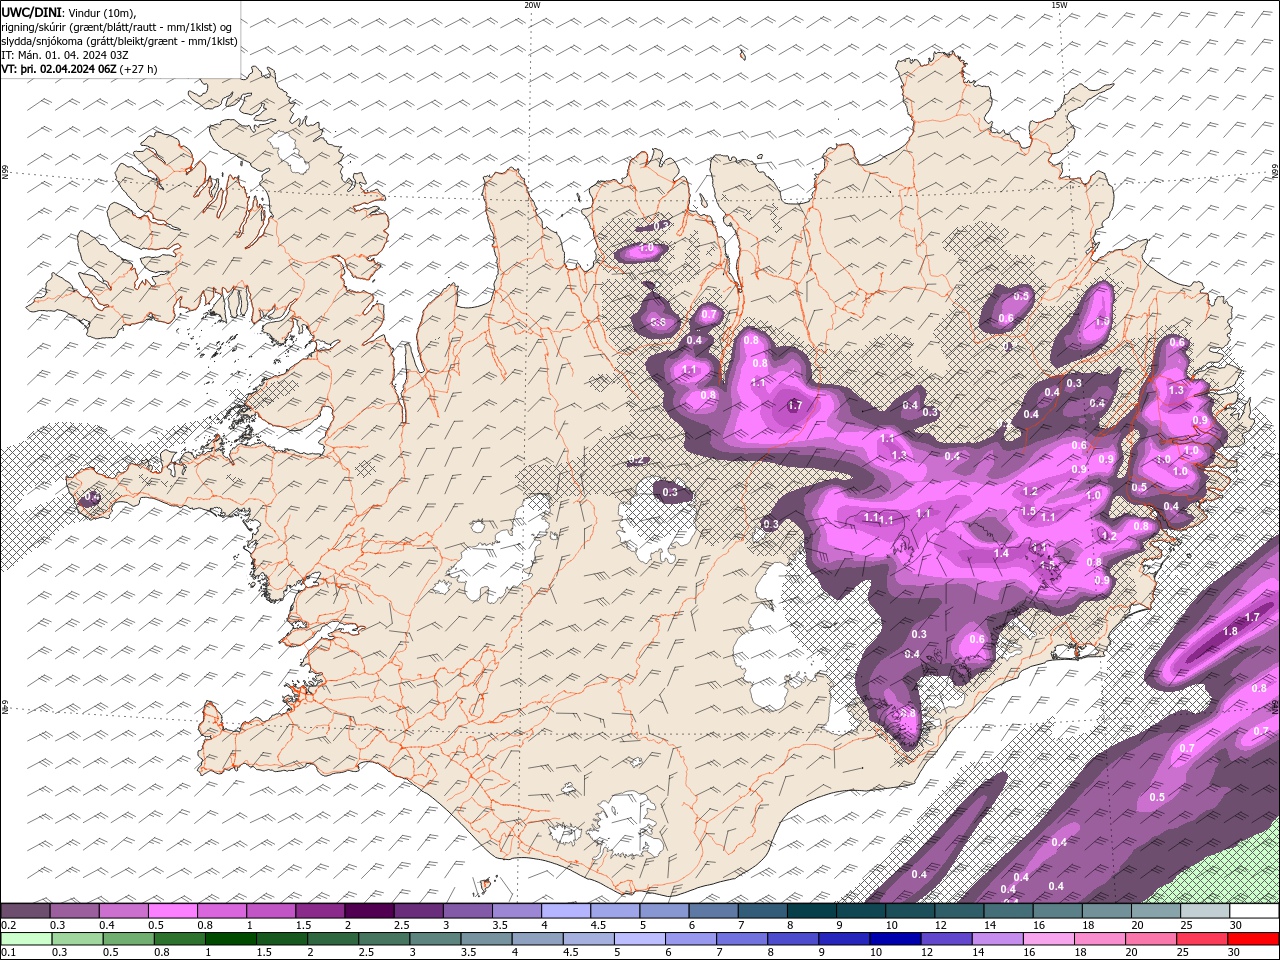Click the 0.1–0.3 pale green rain legend swatch
Image resolution: width=1280 pixels, height=960 pixels.
point(26,938)
